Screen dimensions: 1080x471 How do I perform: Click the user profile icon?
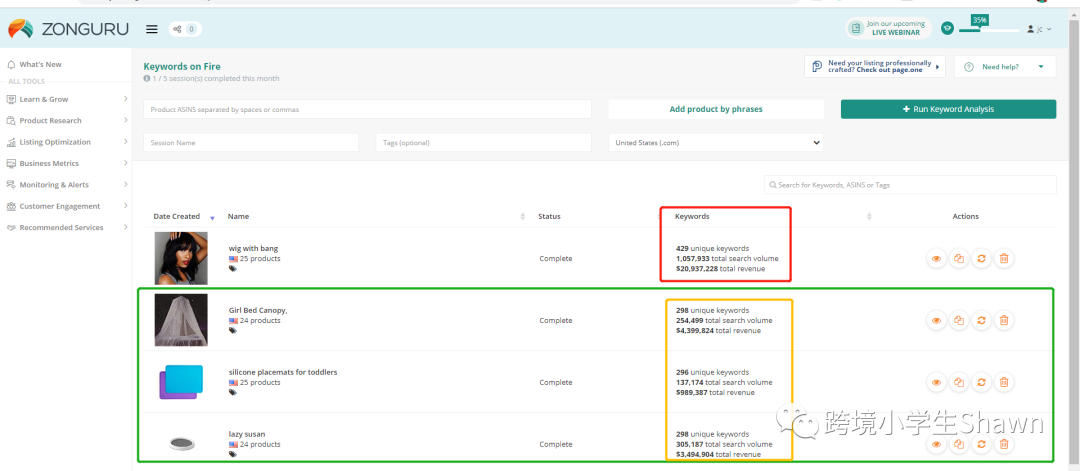(x=1030, y=29)
